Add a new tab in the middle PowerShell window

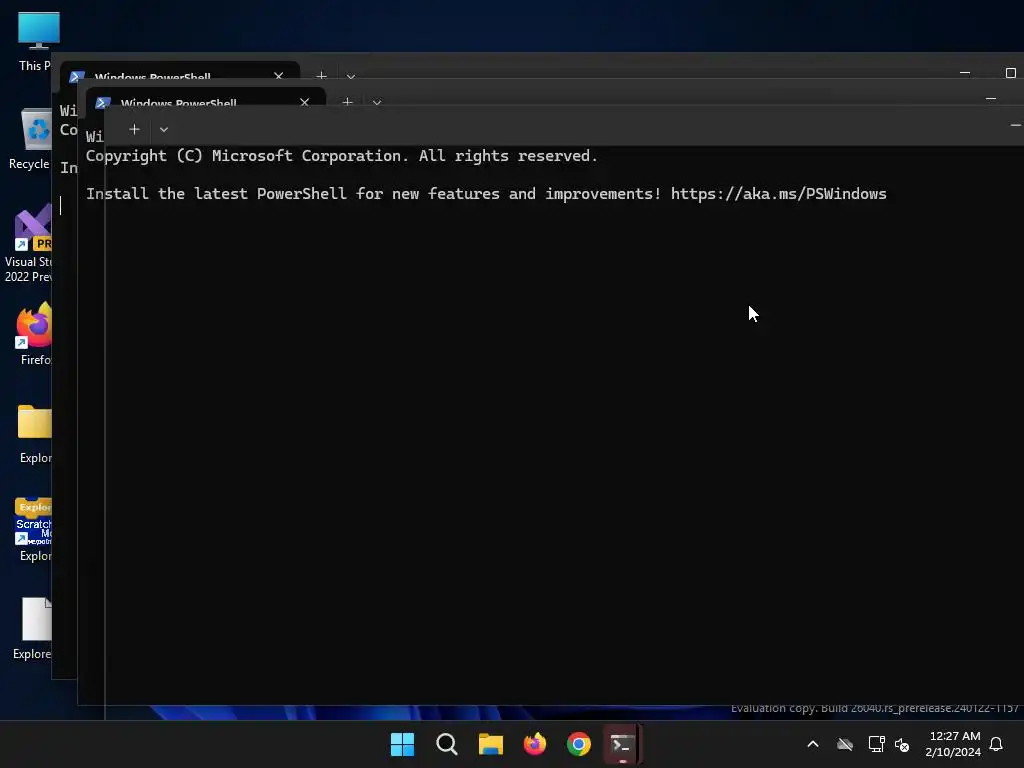[347, 103]
